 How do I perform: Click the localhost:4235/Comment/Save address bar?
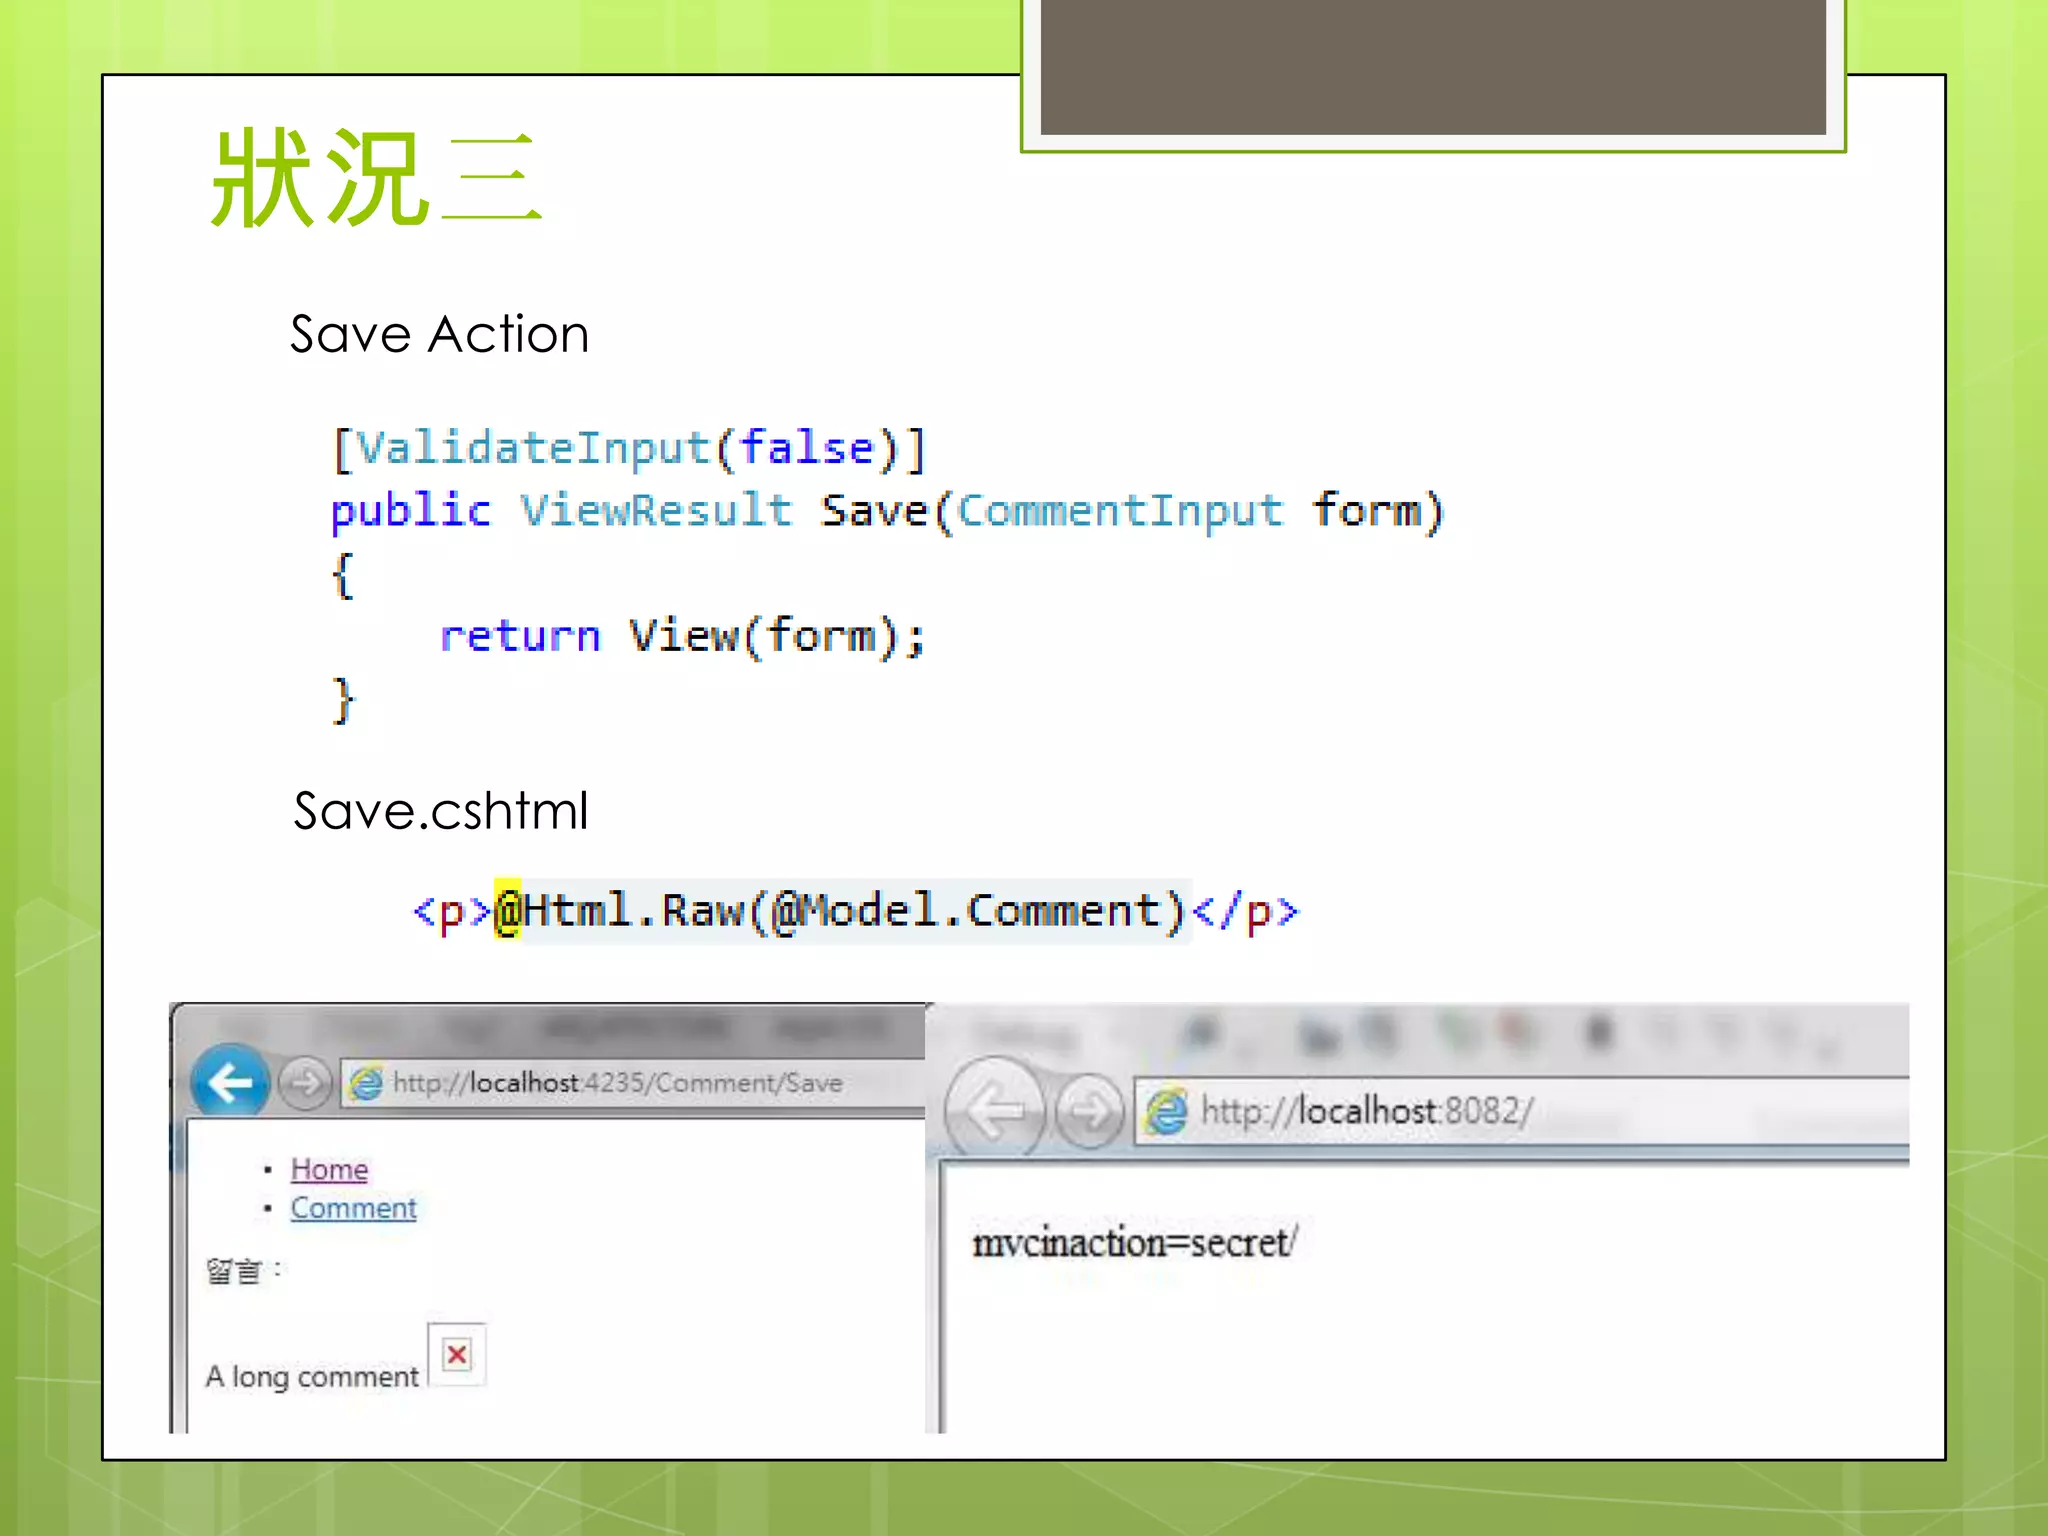633,1083
